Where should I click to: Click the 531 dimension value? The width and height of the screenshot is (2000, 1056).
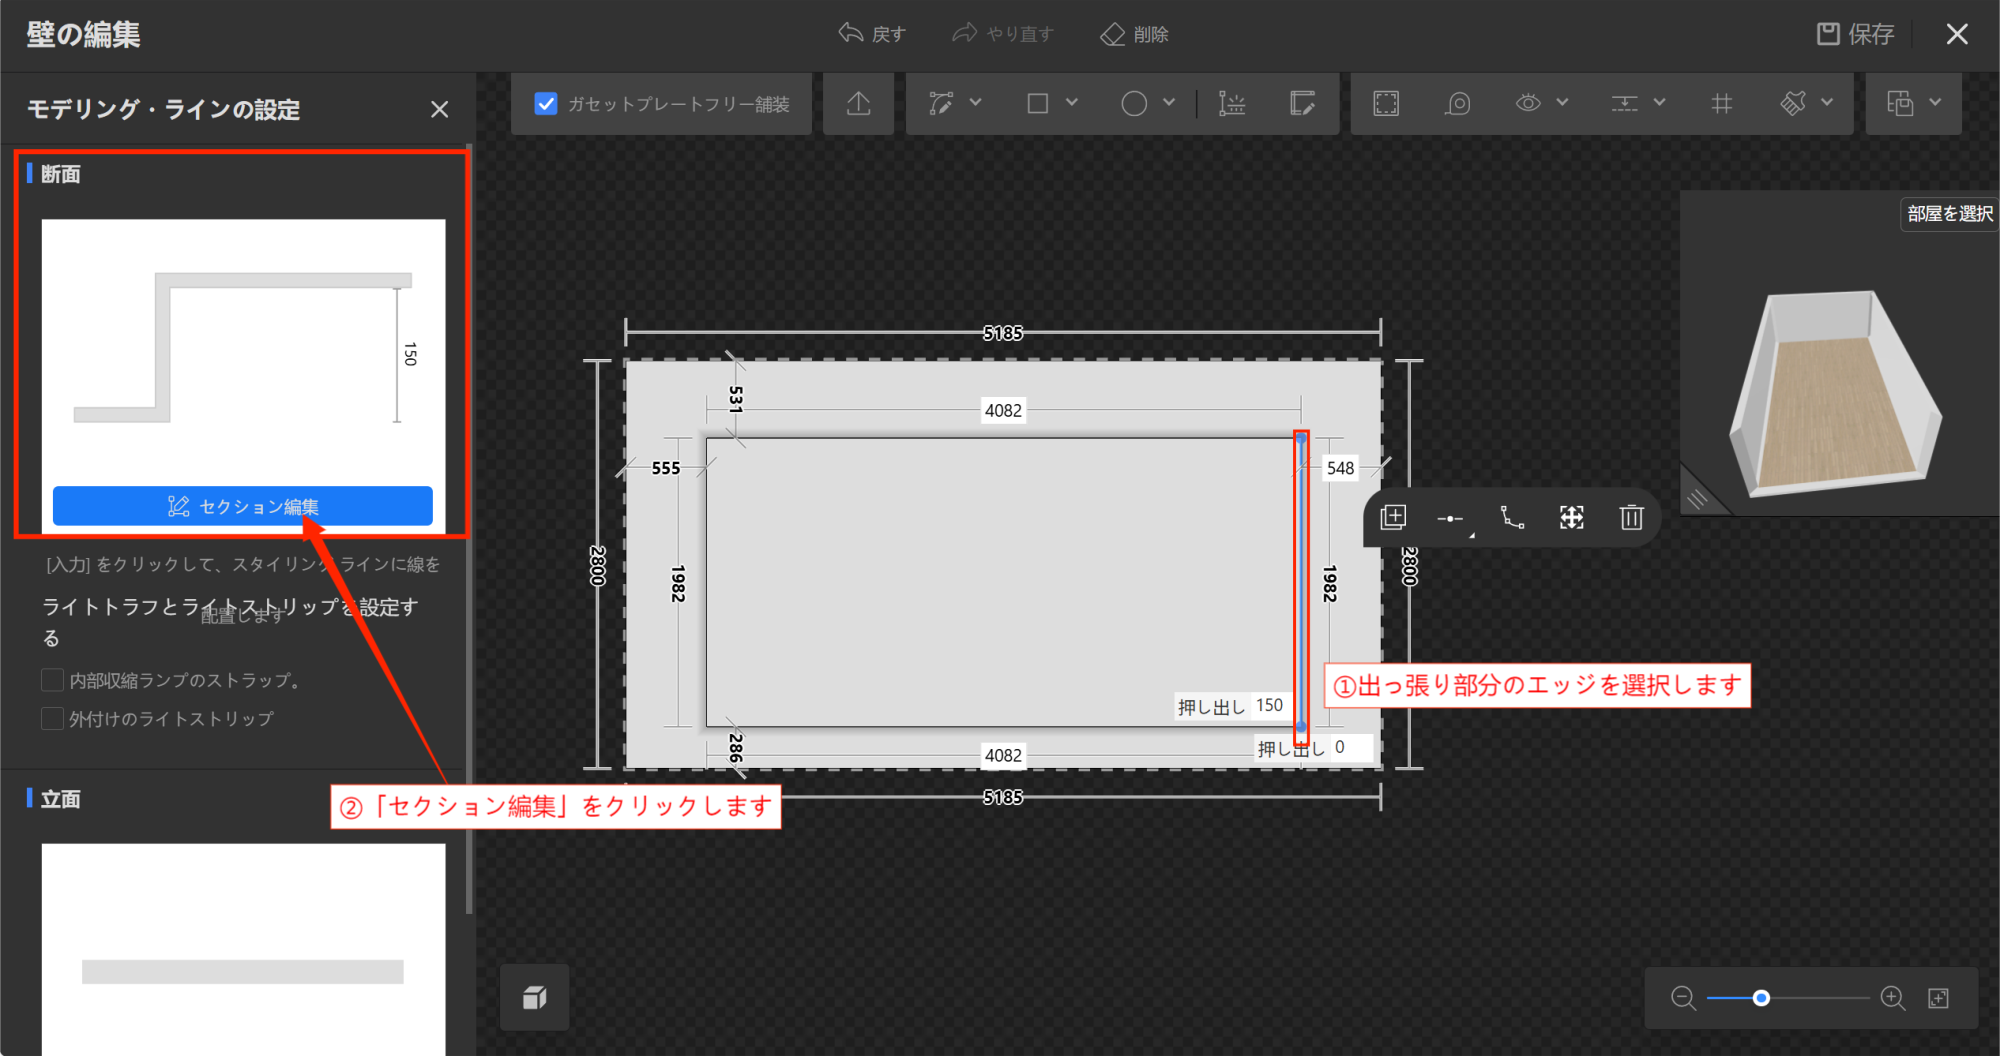(736, 399)
